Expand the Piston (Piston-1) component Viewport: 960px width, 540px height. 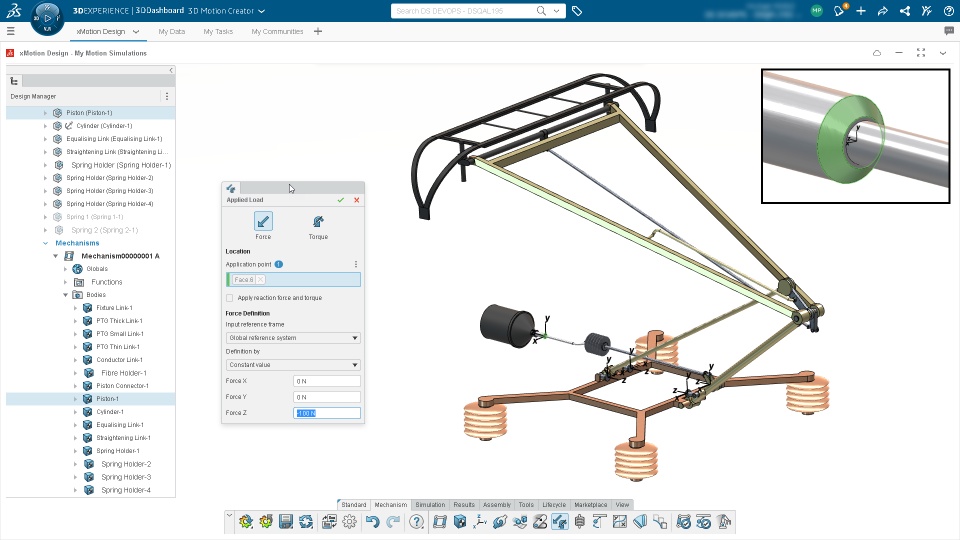tap(45, 113)
